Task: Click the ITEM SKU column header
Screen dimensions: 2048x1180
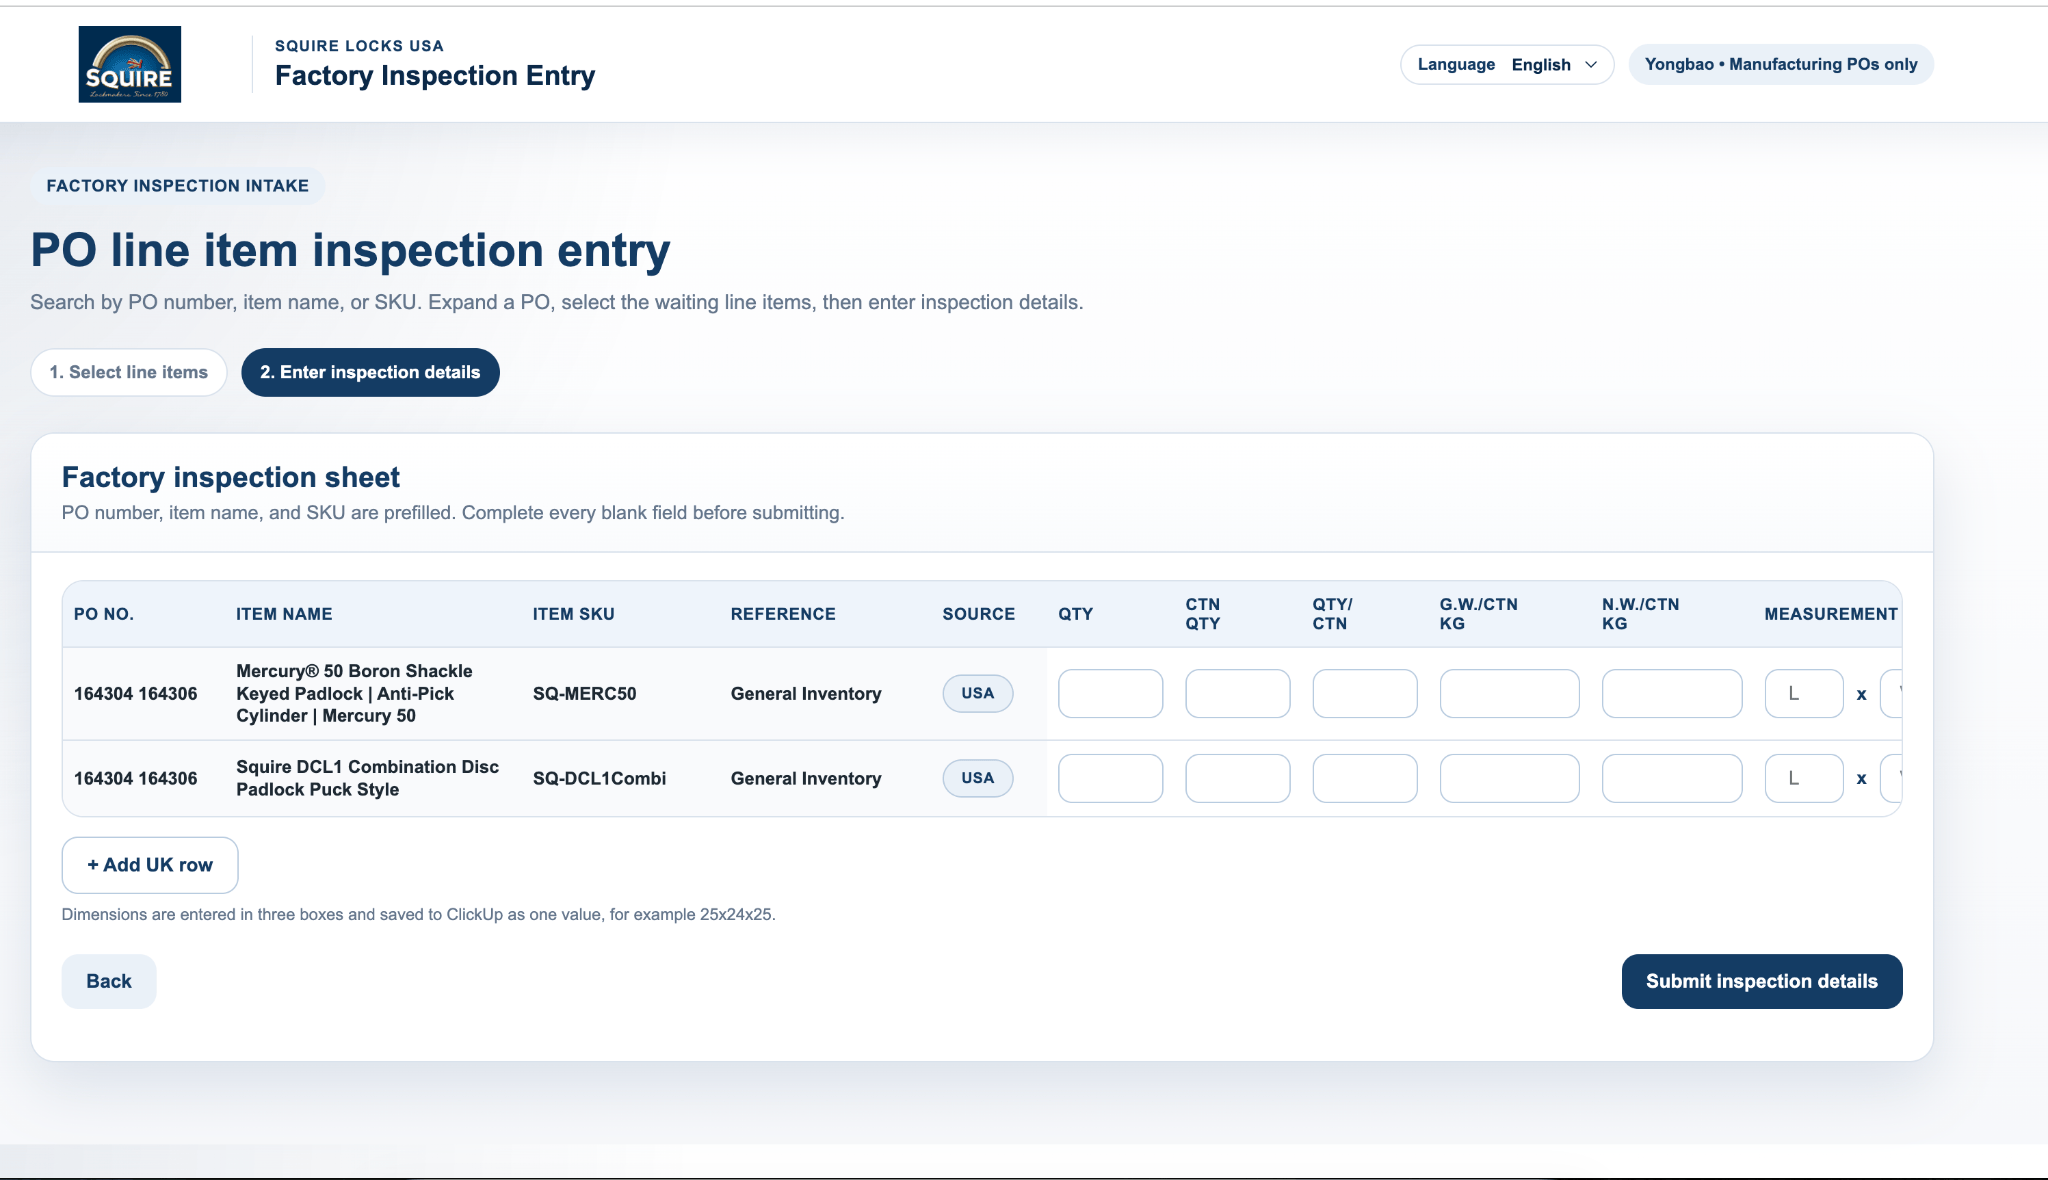Action: point(574,614)
